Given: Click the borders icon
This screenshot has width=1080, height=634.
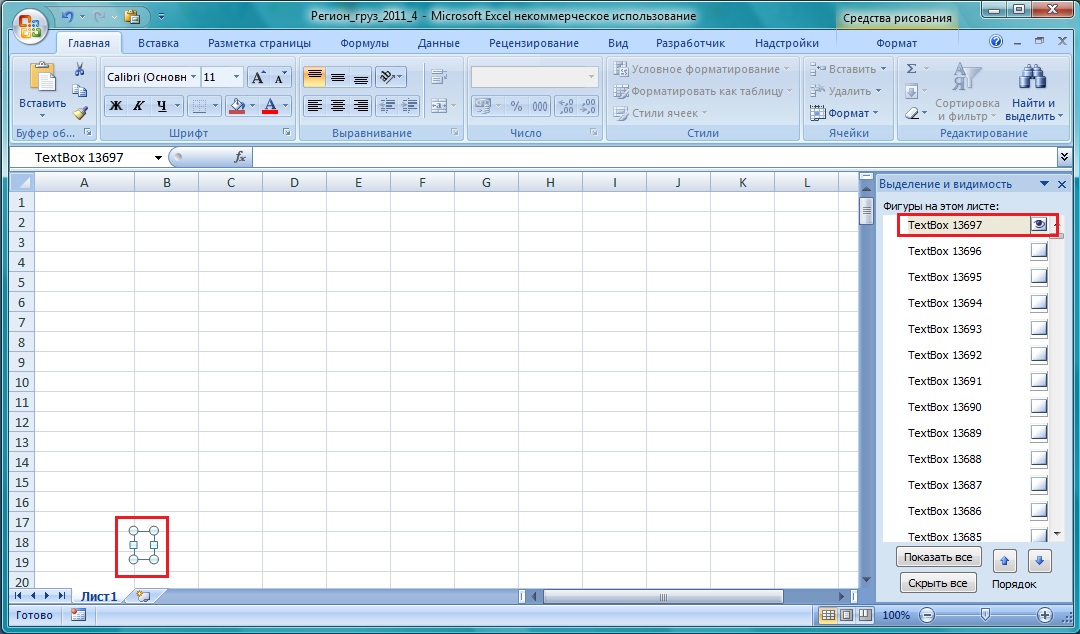Looking at the screenshot, I should (x=199, y=105).
